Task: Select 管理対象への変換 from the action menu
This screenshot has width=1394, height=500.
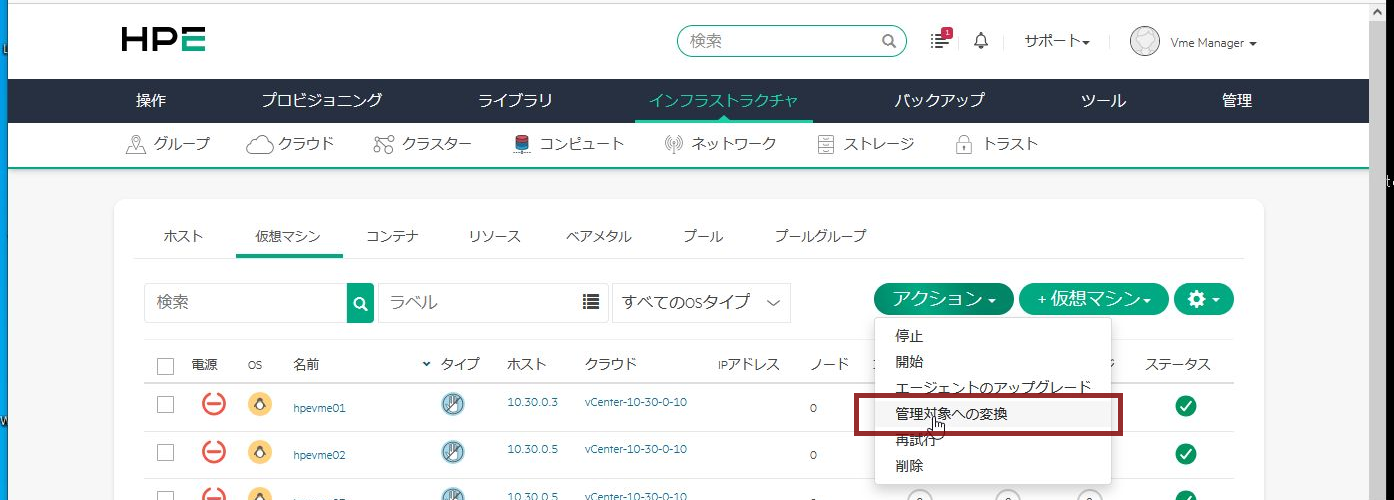Action: 950,413
